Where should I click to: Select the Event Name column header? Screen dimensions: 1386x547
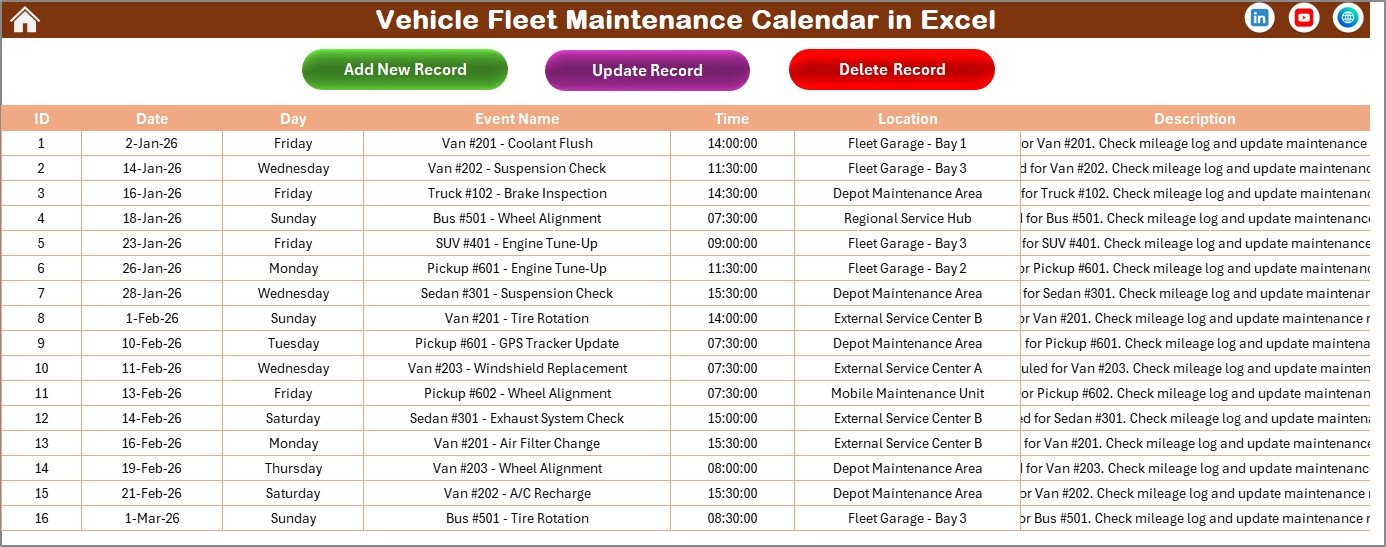pos(516,118)
